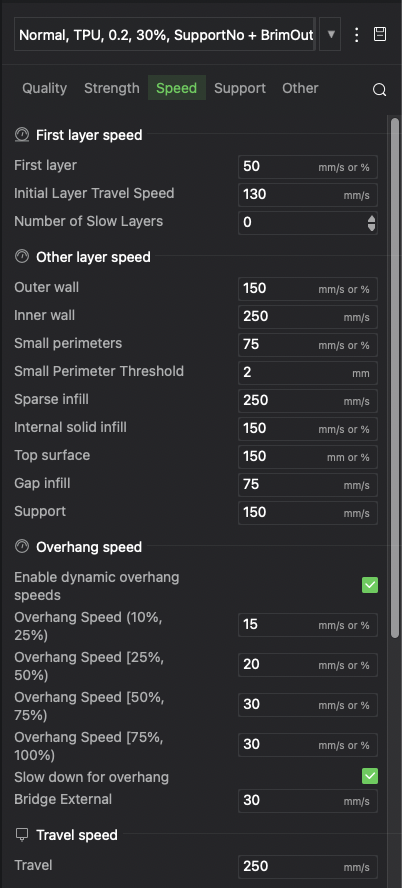402x888 pixels.
Task: Open the Normal TPU preset name combo box
Action: coord(165,35)
